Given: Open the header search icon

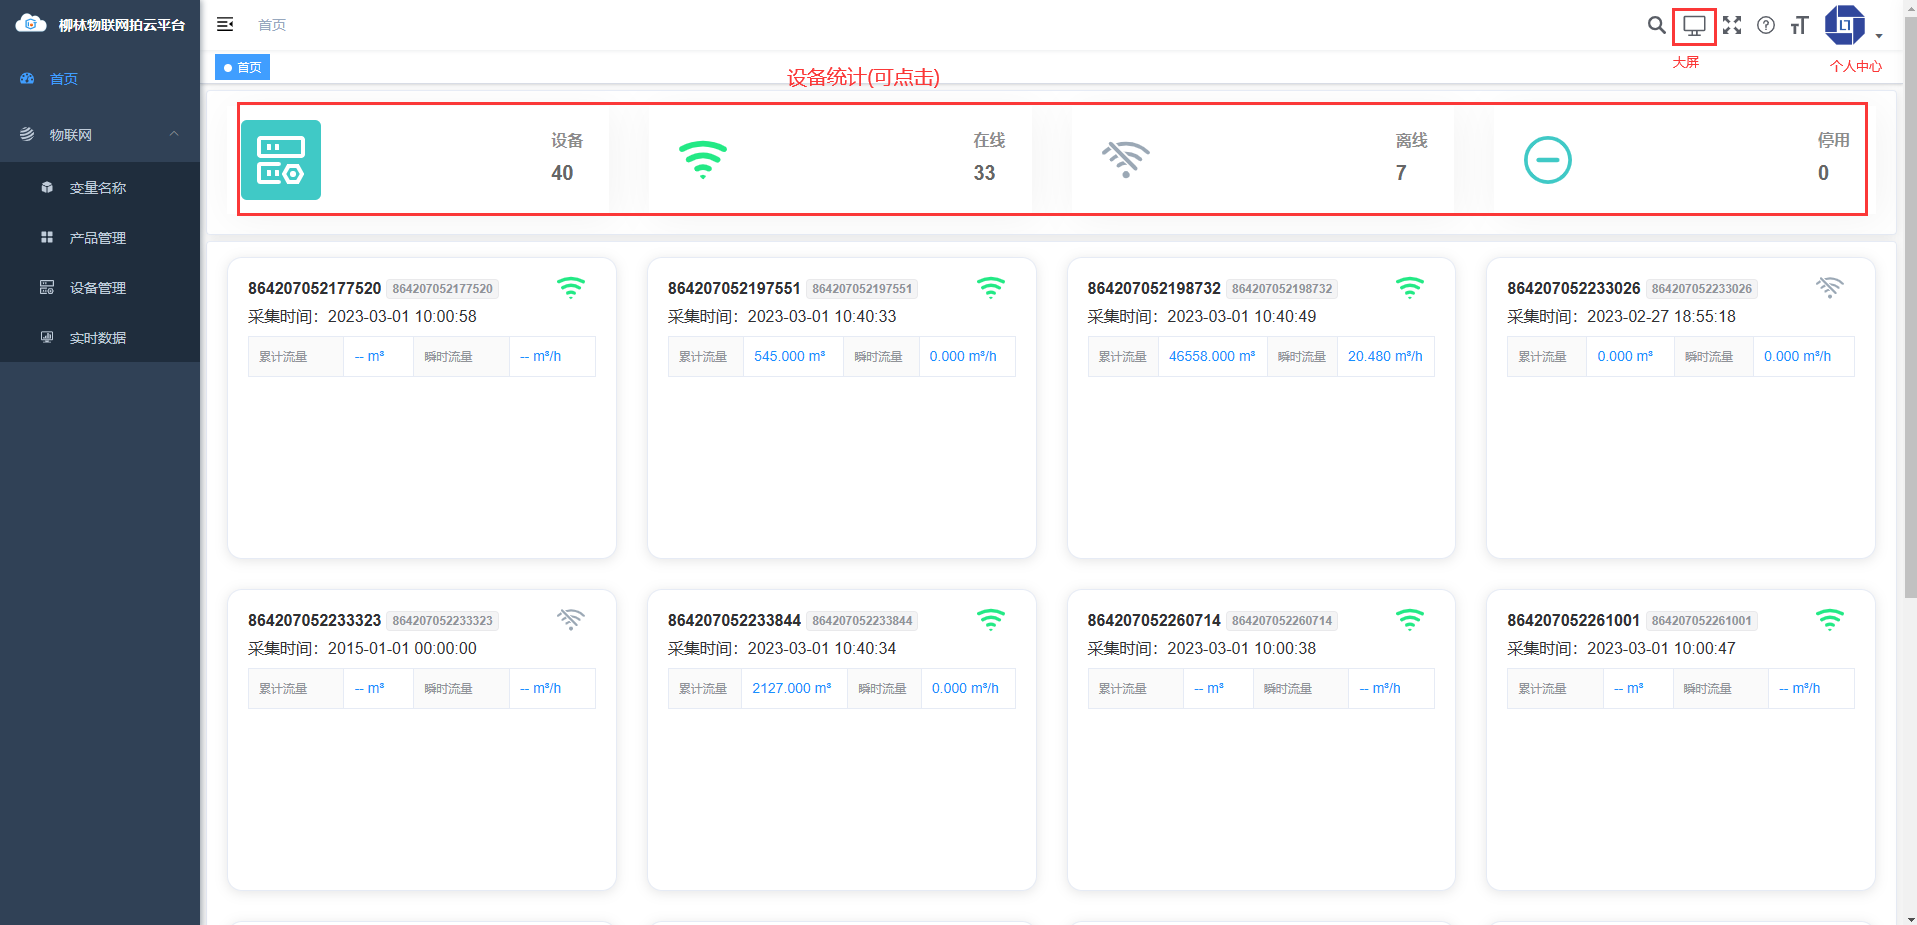Looking at the screenshot, I should point(1656,25).
